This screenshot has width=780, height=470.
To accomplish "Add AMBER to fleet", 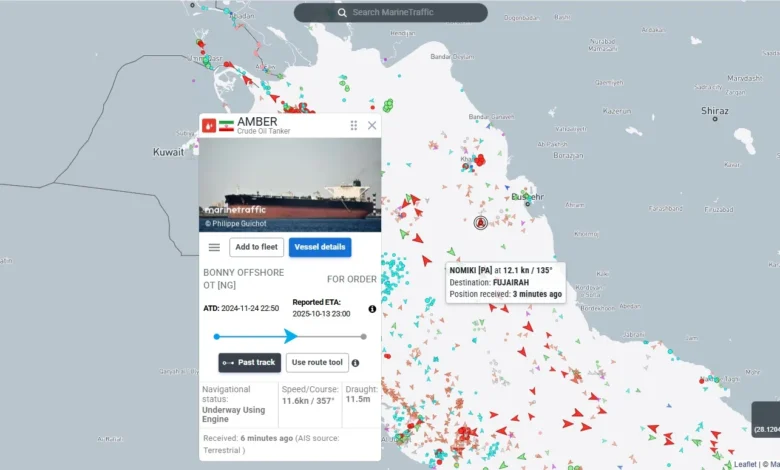I will [x=257, y=247].
